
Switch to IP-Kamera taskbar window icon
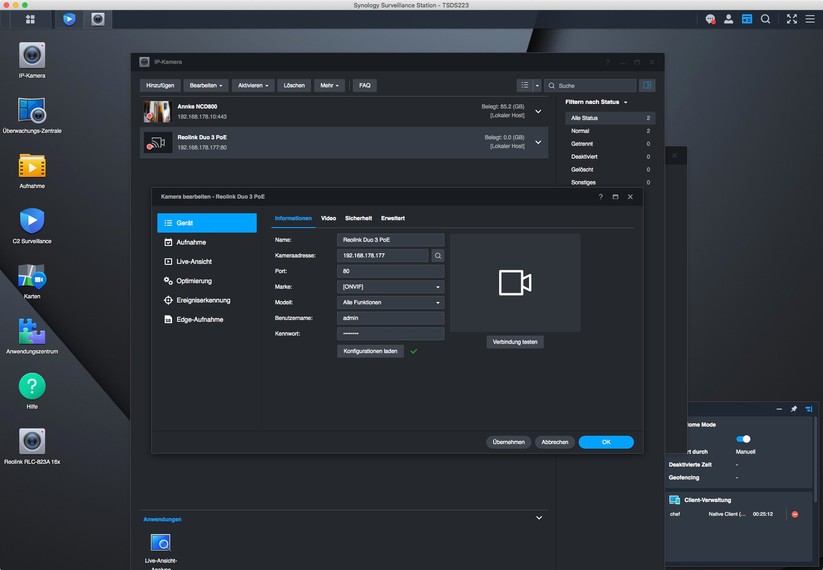point(98,19)
